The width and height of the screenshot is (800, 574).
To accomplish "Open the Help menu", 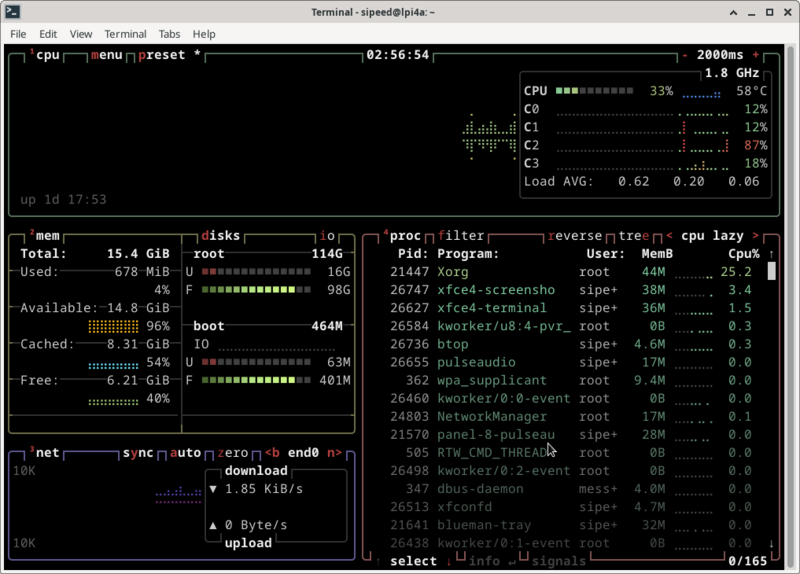I will point(204,34).
